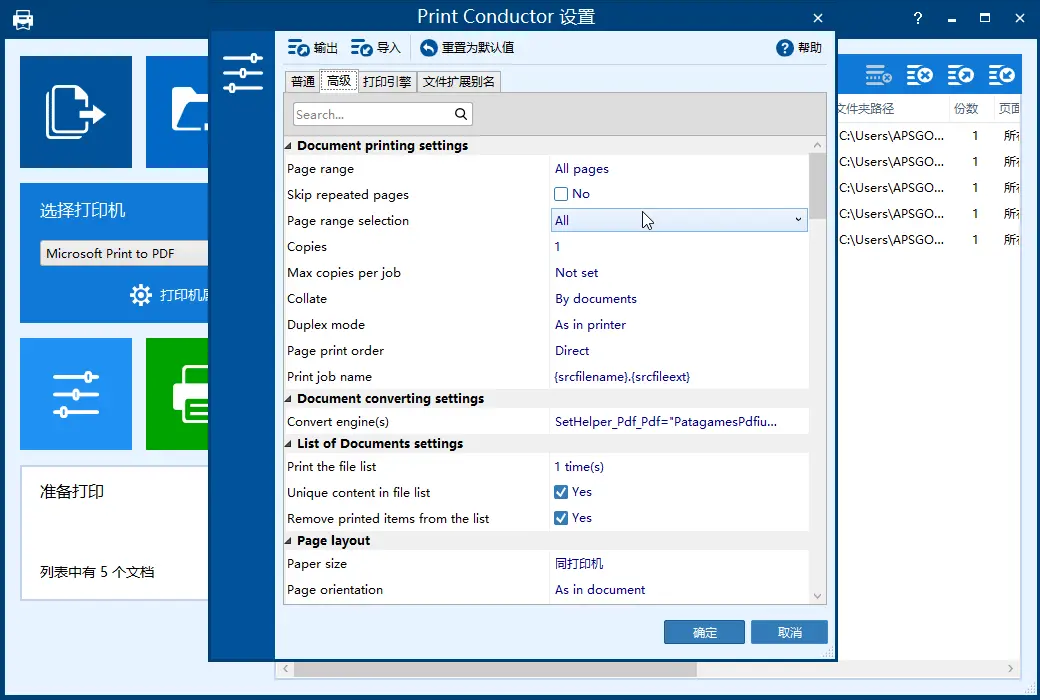The width and height of the screenshot is (1040, 700).
Task: Reset settings to defaults (重置为默认值)
Action: (x=467, y=48)
